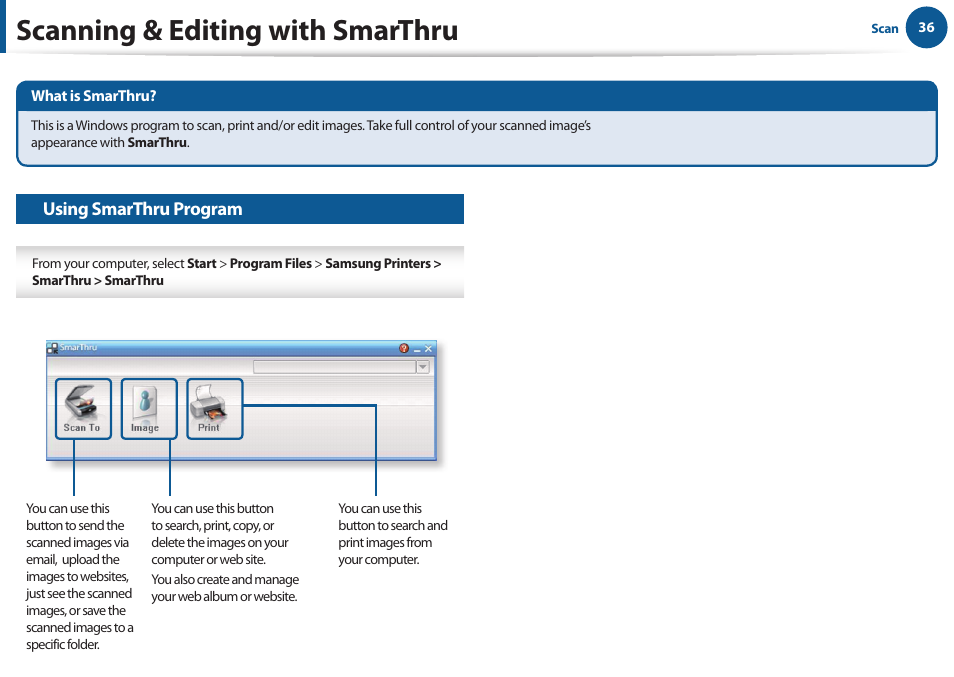Click the bold 'Samsung Printers >' text
954x677 pixels.
383,263
